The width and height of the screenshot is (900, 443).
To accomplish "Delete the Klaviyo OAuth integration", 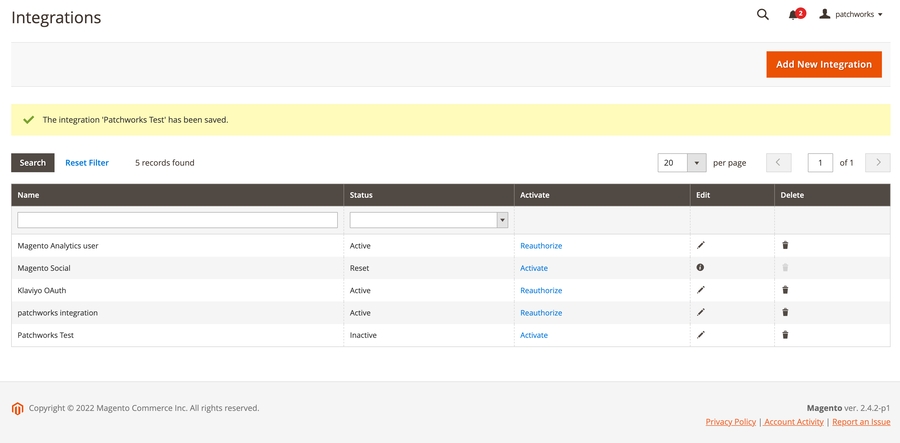I will [785, 290].
